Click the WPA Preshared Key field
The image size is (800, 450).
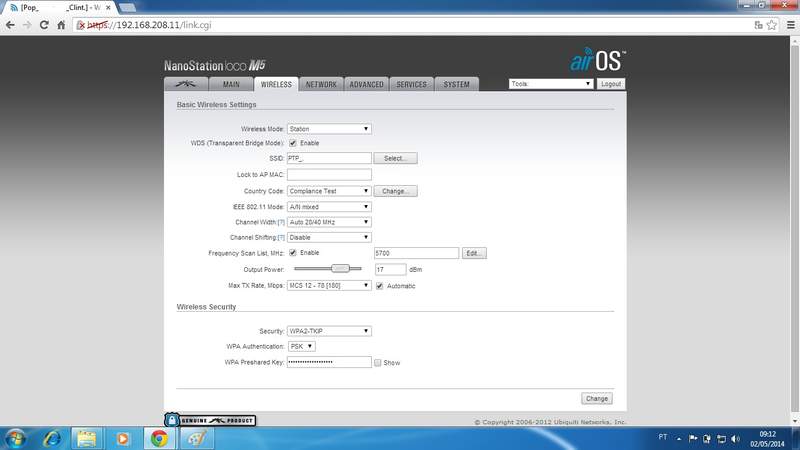tap(329, 362)
